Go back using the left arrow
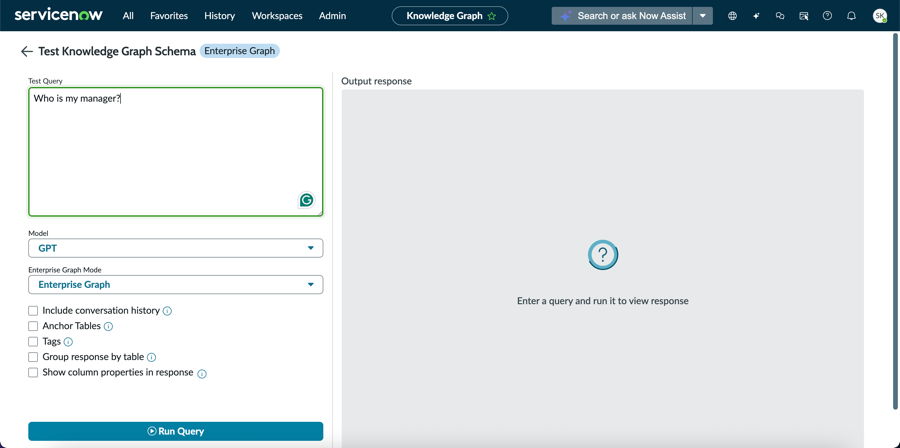 (x=26, y=52)
